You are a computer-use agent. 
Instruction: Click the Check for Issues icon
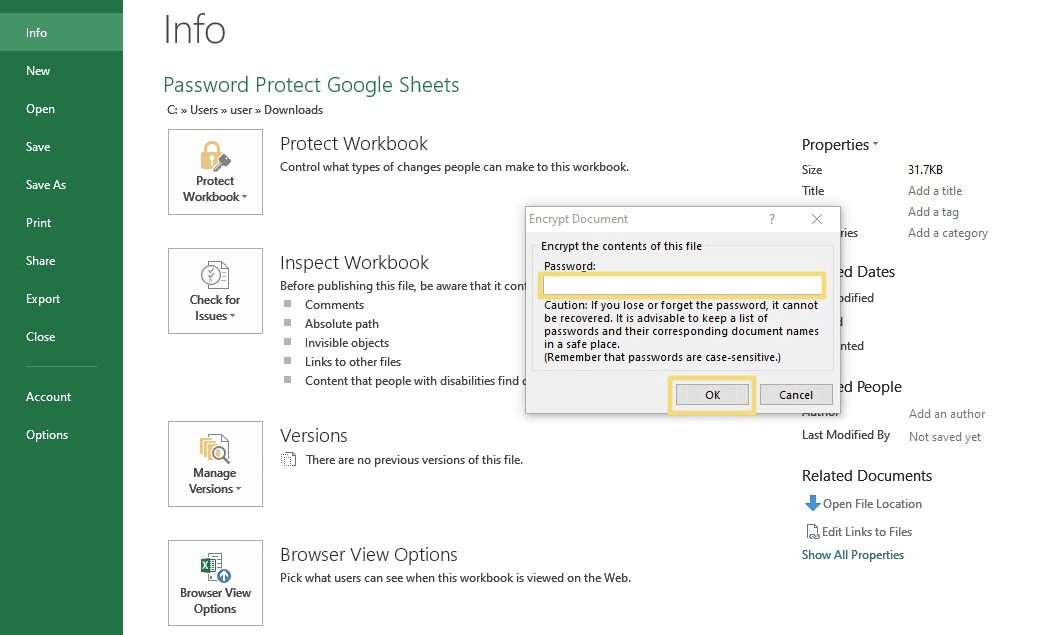tap(215, 275)
